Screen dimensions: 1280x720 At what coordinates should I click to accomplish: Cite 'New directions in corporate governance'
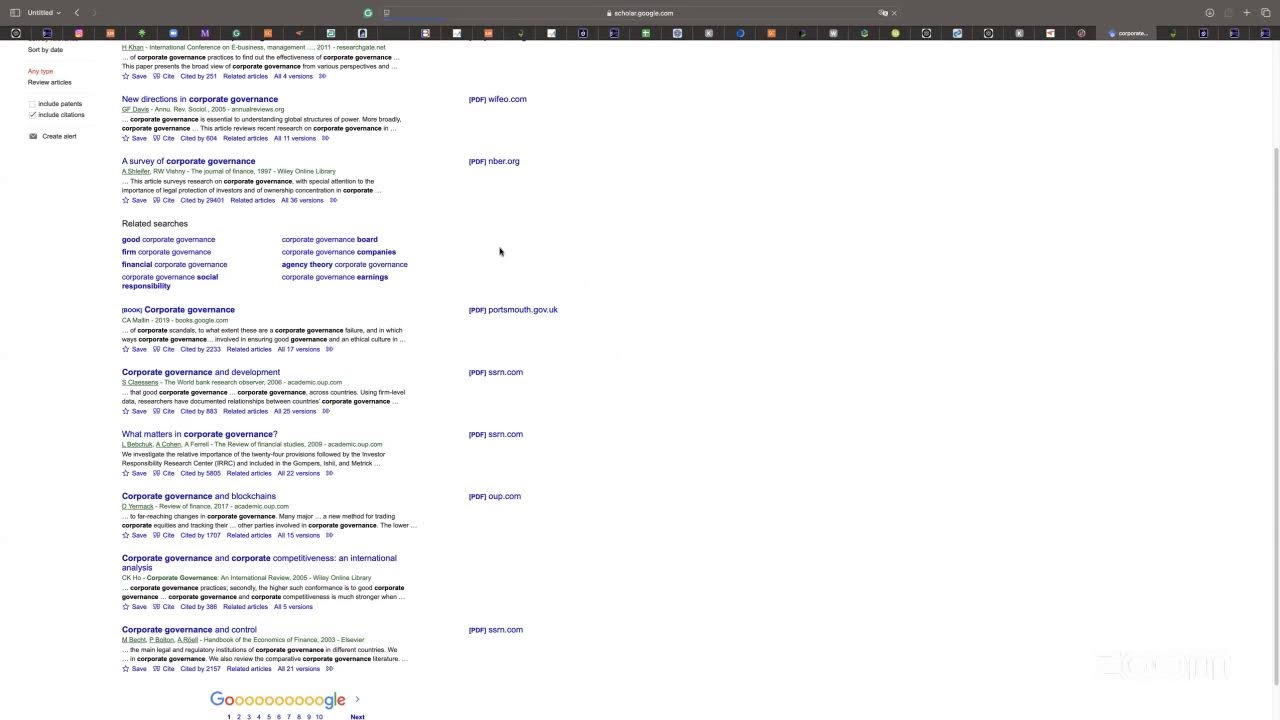(x=164, y=138)
